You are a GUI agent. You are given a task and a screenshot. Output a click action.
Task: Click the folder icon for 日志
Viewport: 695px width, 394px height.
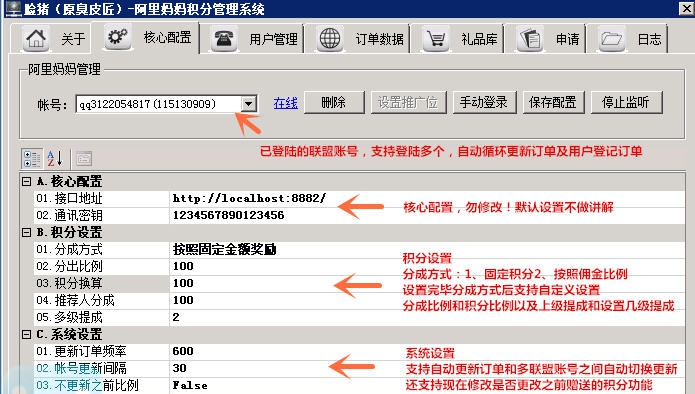click(611, 39)
